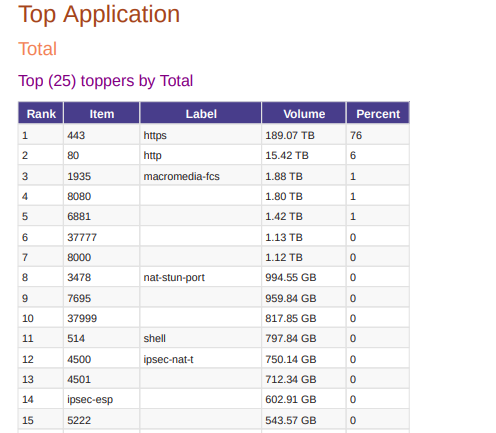The width and height of the screenshot is (496, 433).
Task: Click the nat-stun-port label cell
Action: coord(201,277)
